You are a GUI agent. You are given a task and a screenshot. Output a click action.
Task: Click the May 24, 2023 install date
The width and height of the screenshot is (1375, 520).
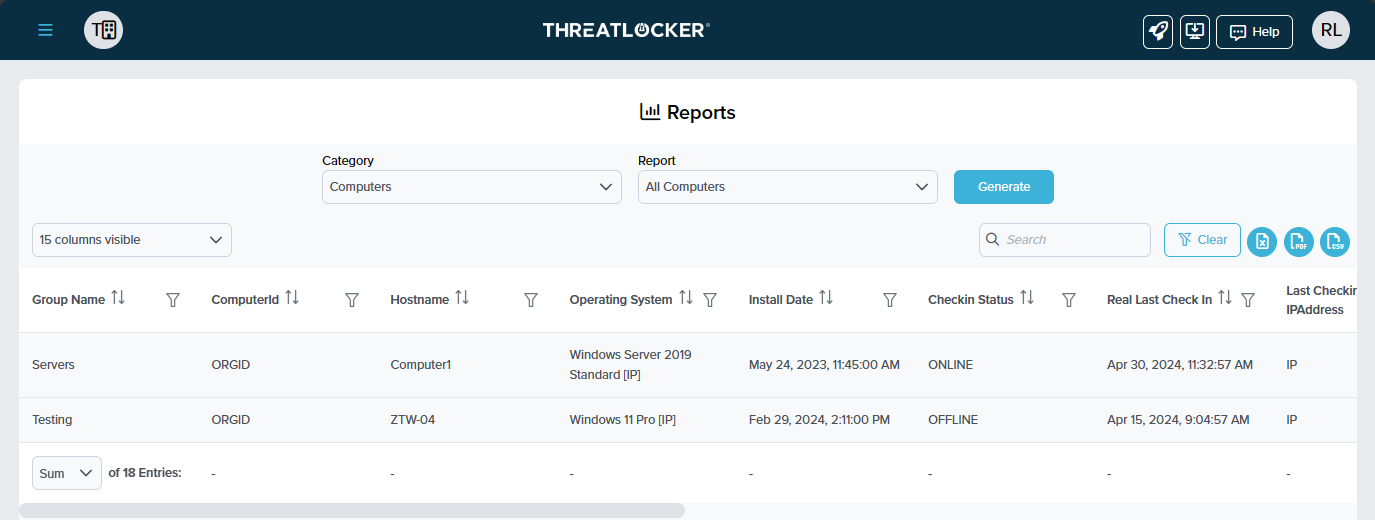pos(824,365)
